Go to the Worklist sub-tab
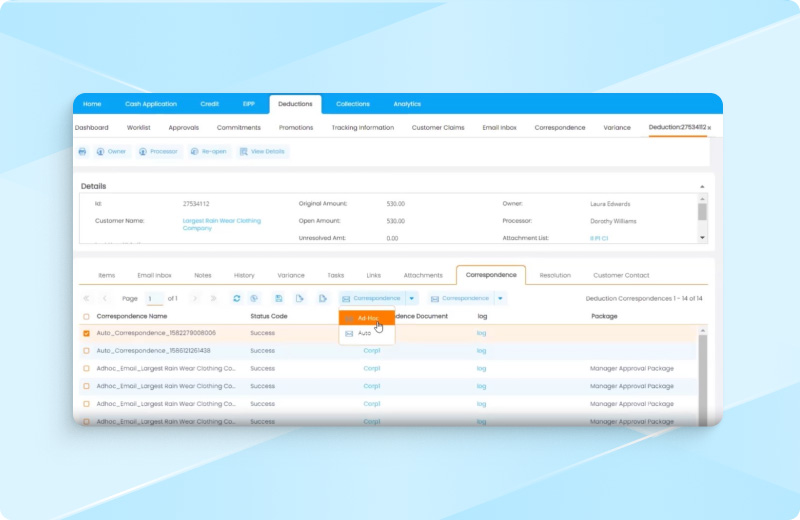This screenshot has height=520, width=800. pos(138,128)
